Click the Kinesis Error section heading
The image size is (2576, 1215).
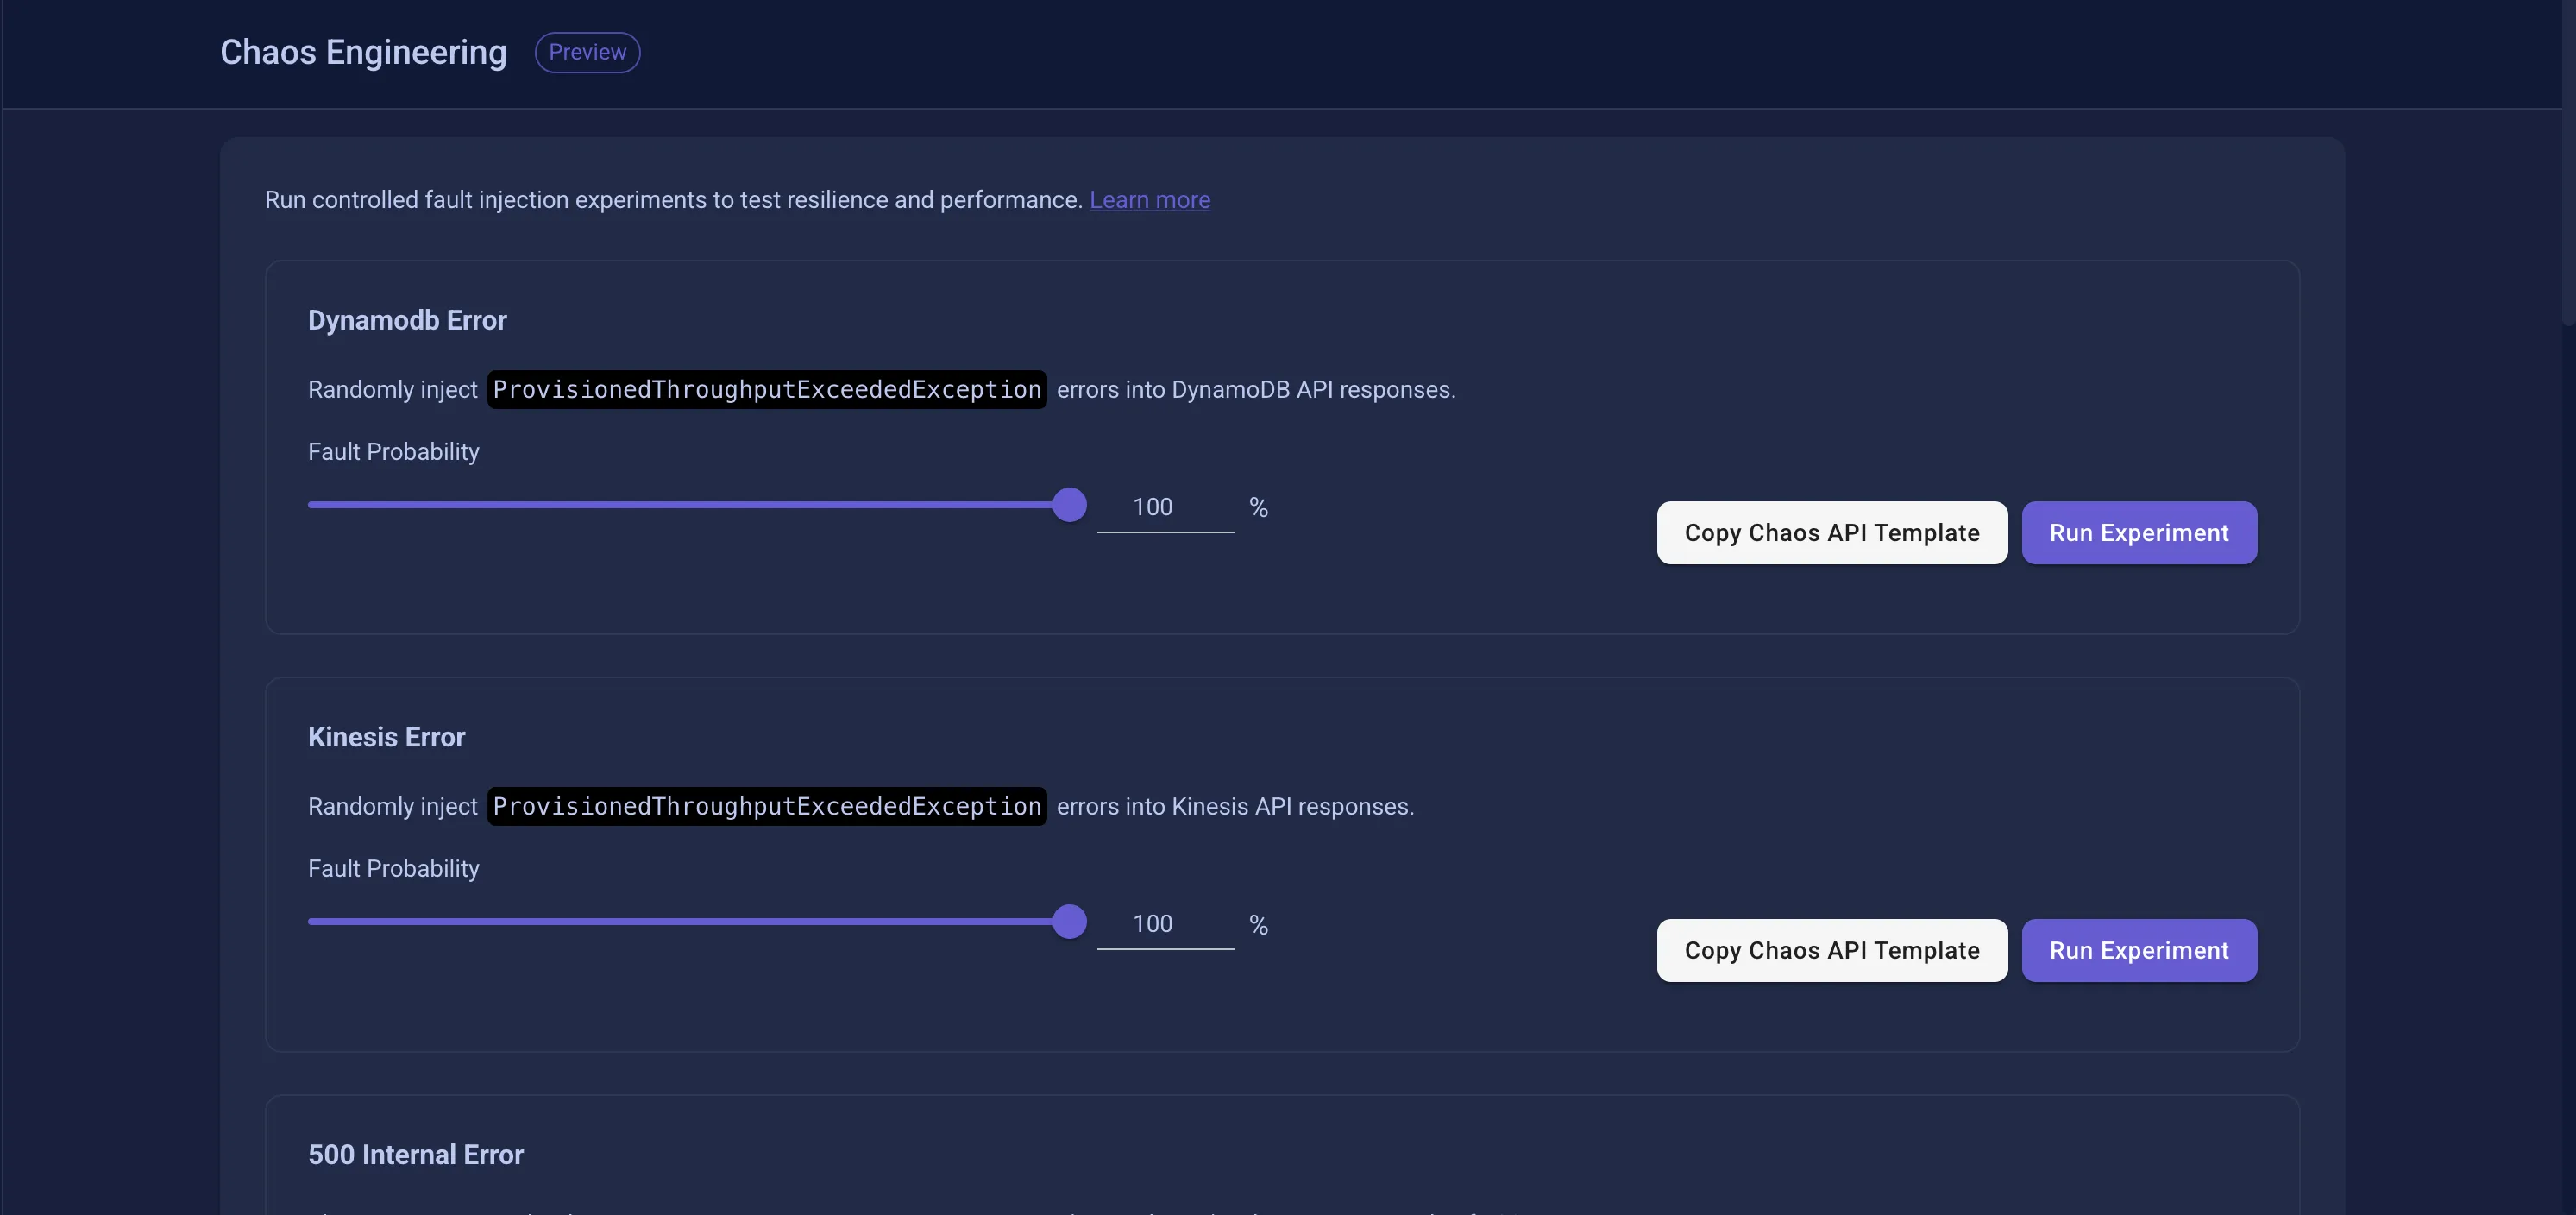click(386, 737)
